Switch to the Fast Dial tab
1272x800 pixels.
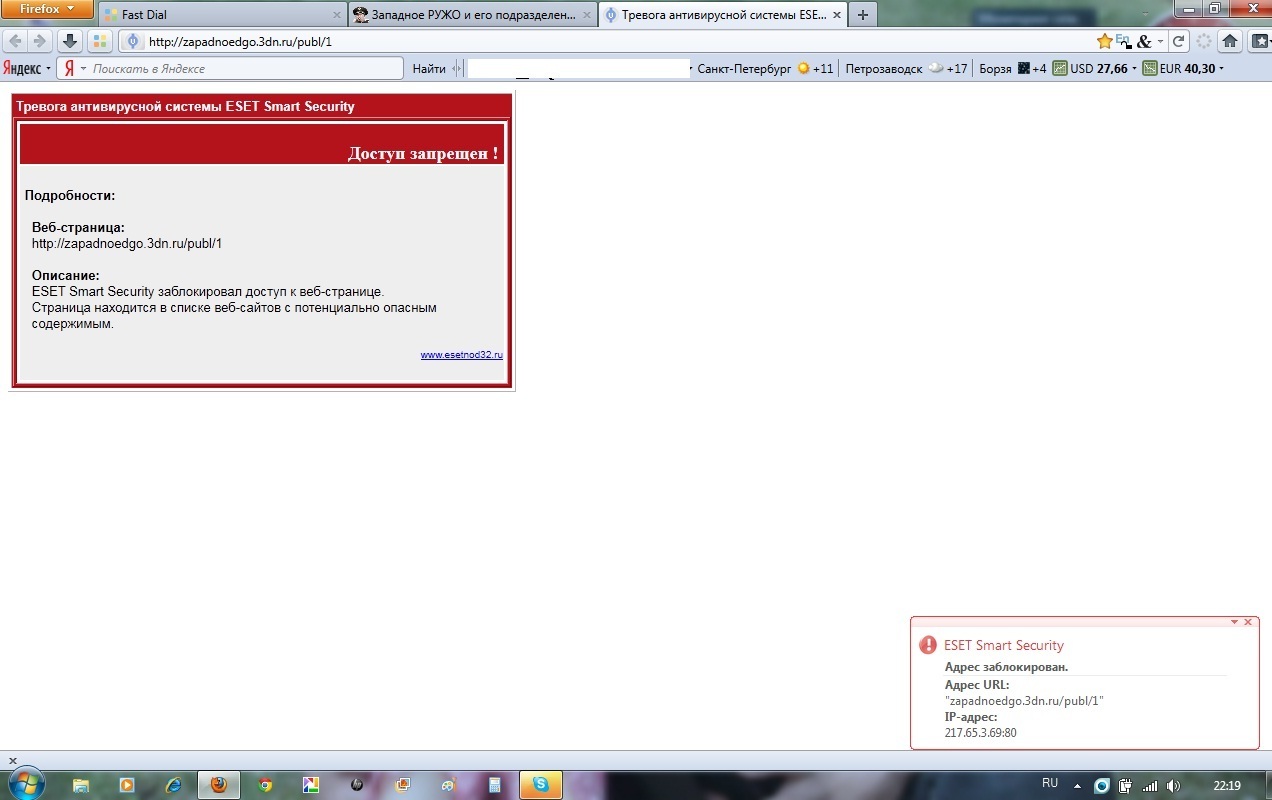coord(223,15)
